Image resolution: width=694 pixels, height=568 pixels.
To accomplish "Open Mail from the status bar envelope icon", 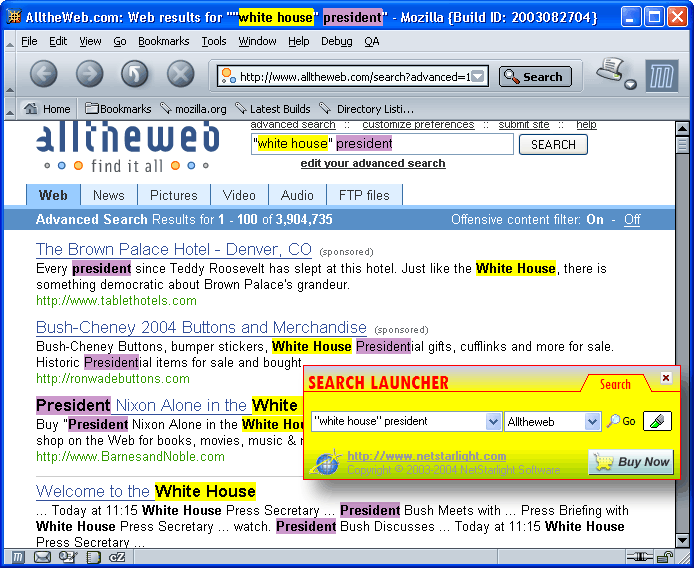I will click(x=42, y=557).
